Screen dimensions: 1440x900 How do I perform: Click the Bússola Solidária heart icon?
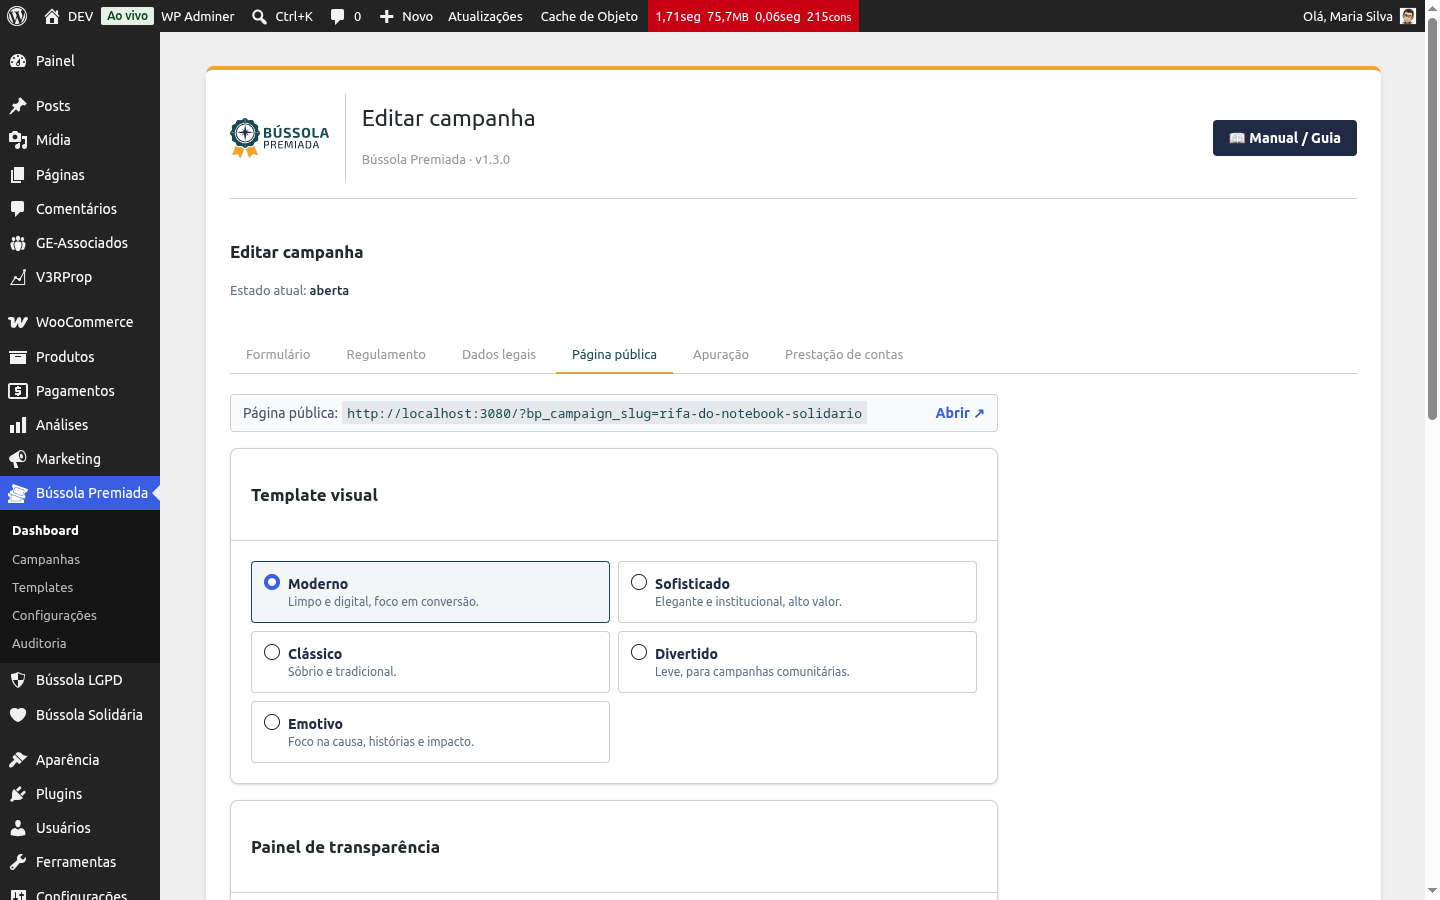click(18, 715)
